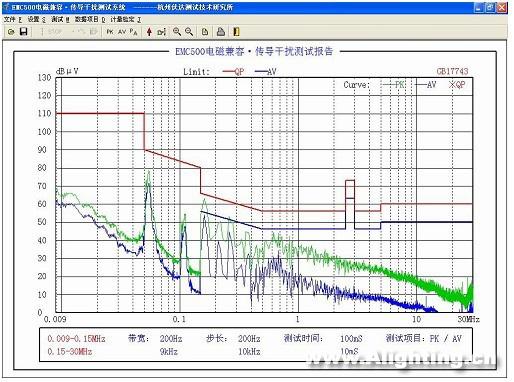
Task: Click the 100mS test time value
Action: [351, 339]
